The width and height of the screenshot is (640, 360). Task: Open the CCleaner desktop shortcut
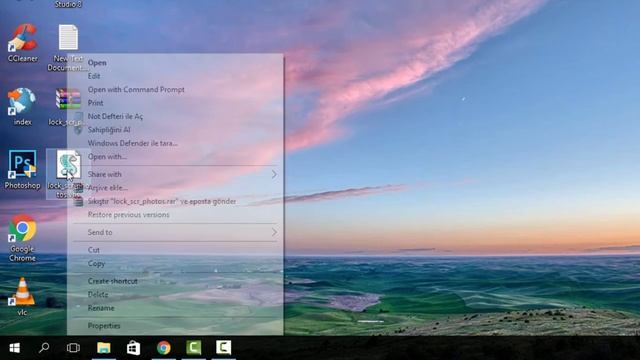pos(22,43)
